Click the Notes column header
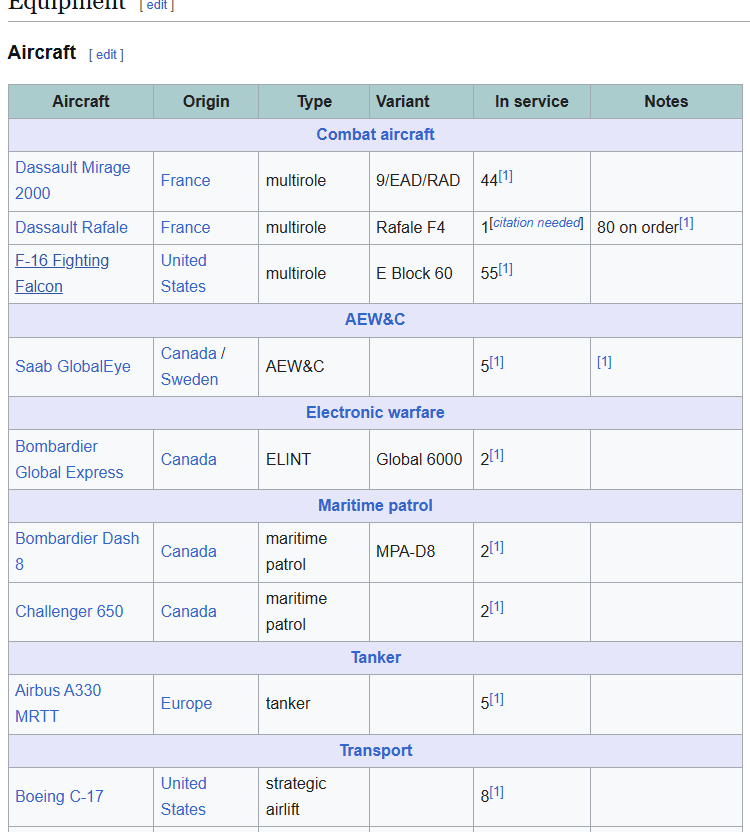750x832 pixels. coord(666,101)
